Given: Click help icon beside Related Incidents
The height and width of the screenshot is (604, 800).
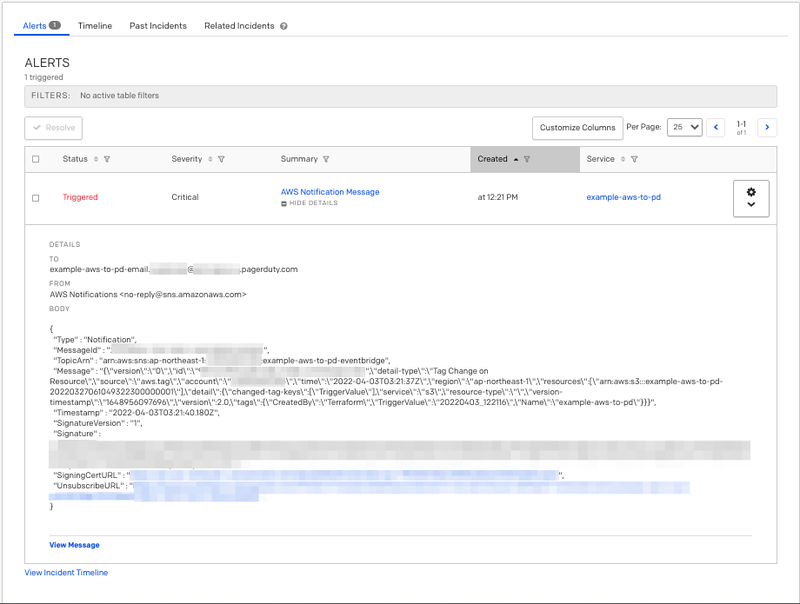Looking at the screenshot, I should [284, 26].
